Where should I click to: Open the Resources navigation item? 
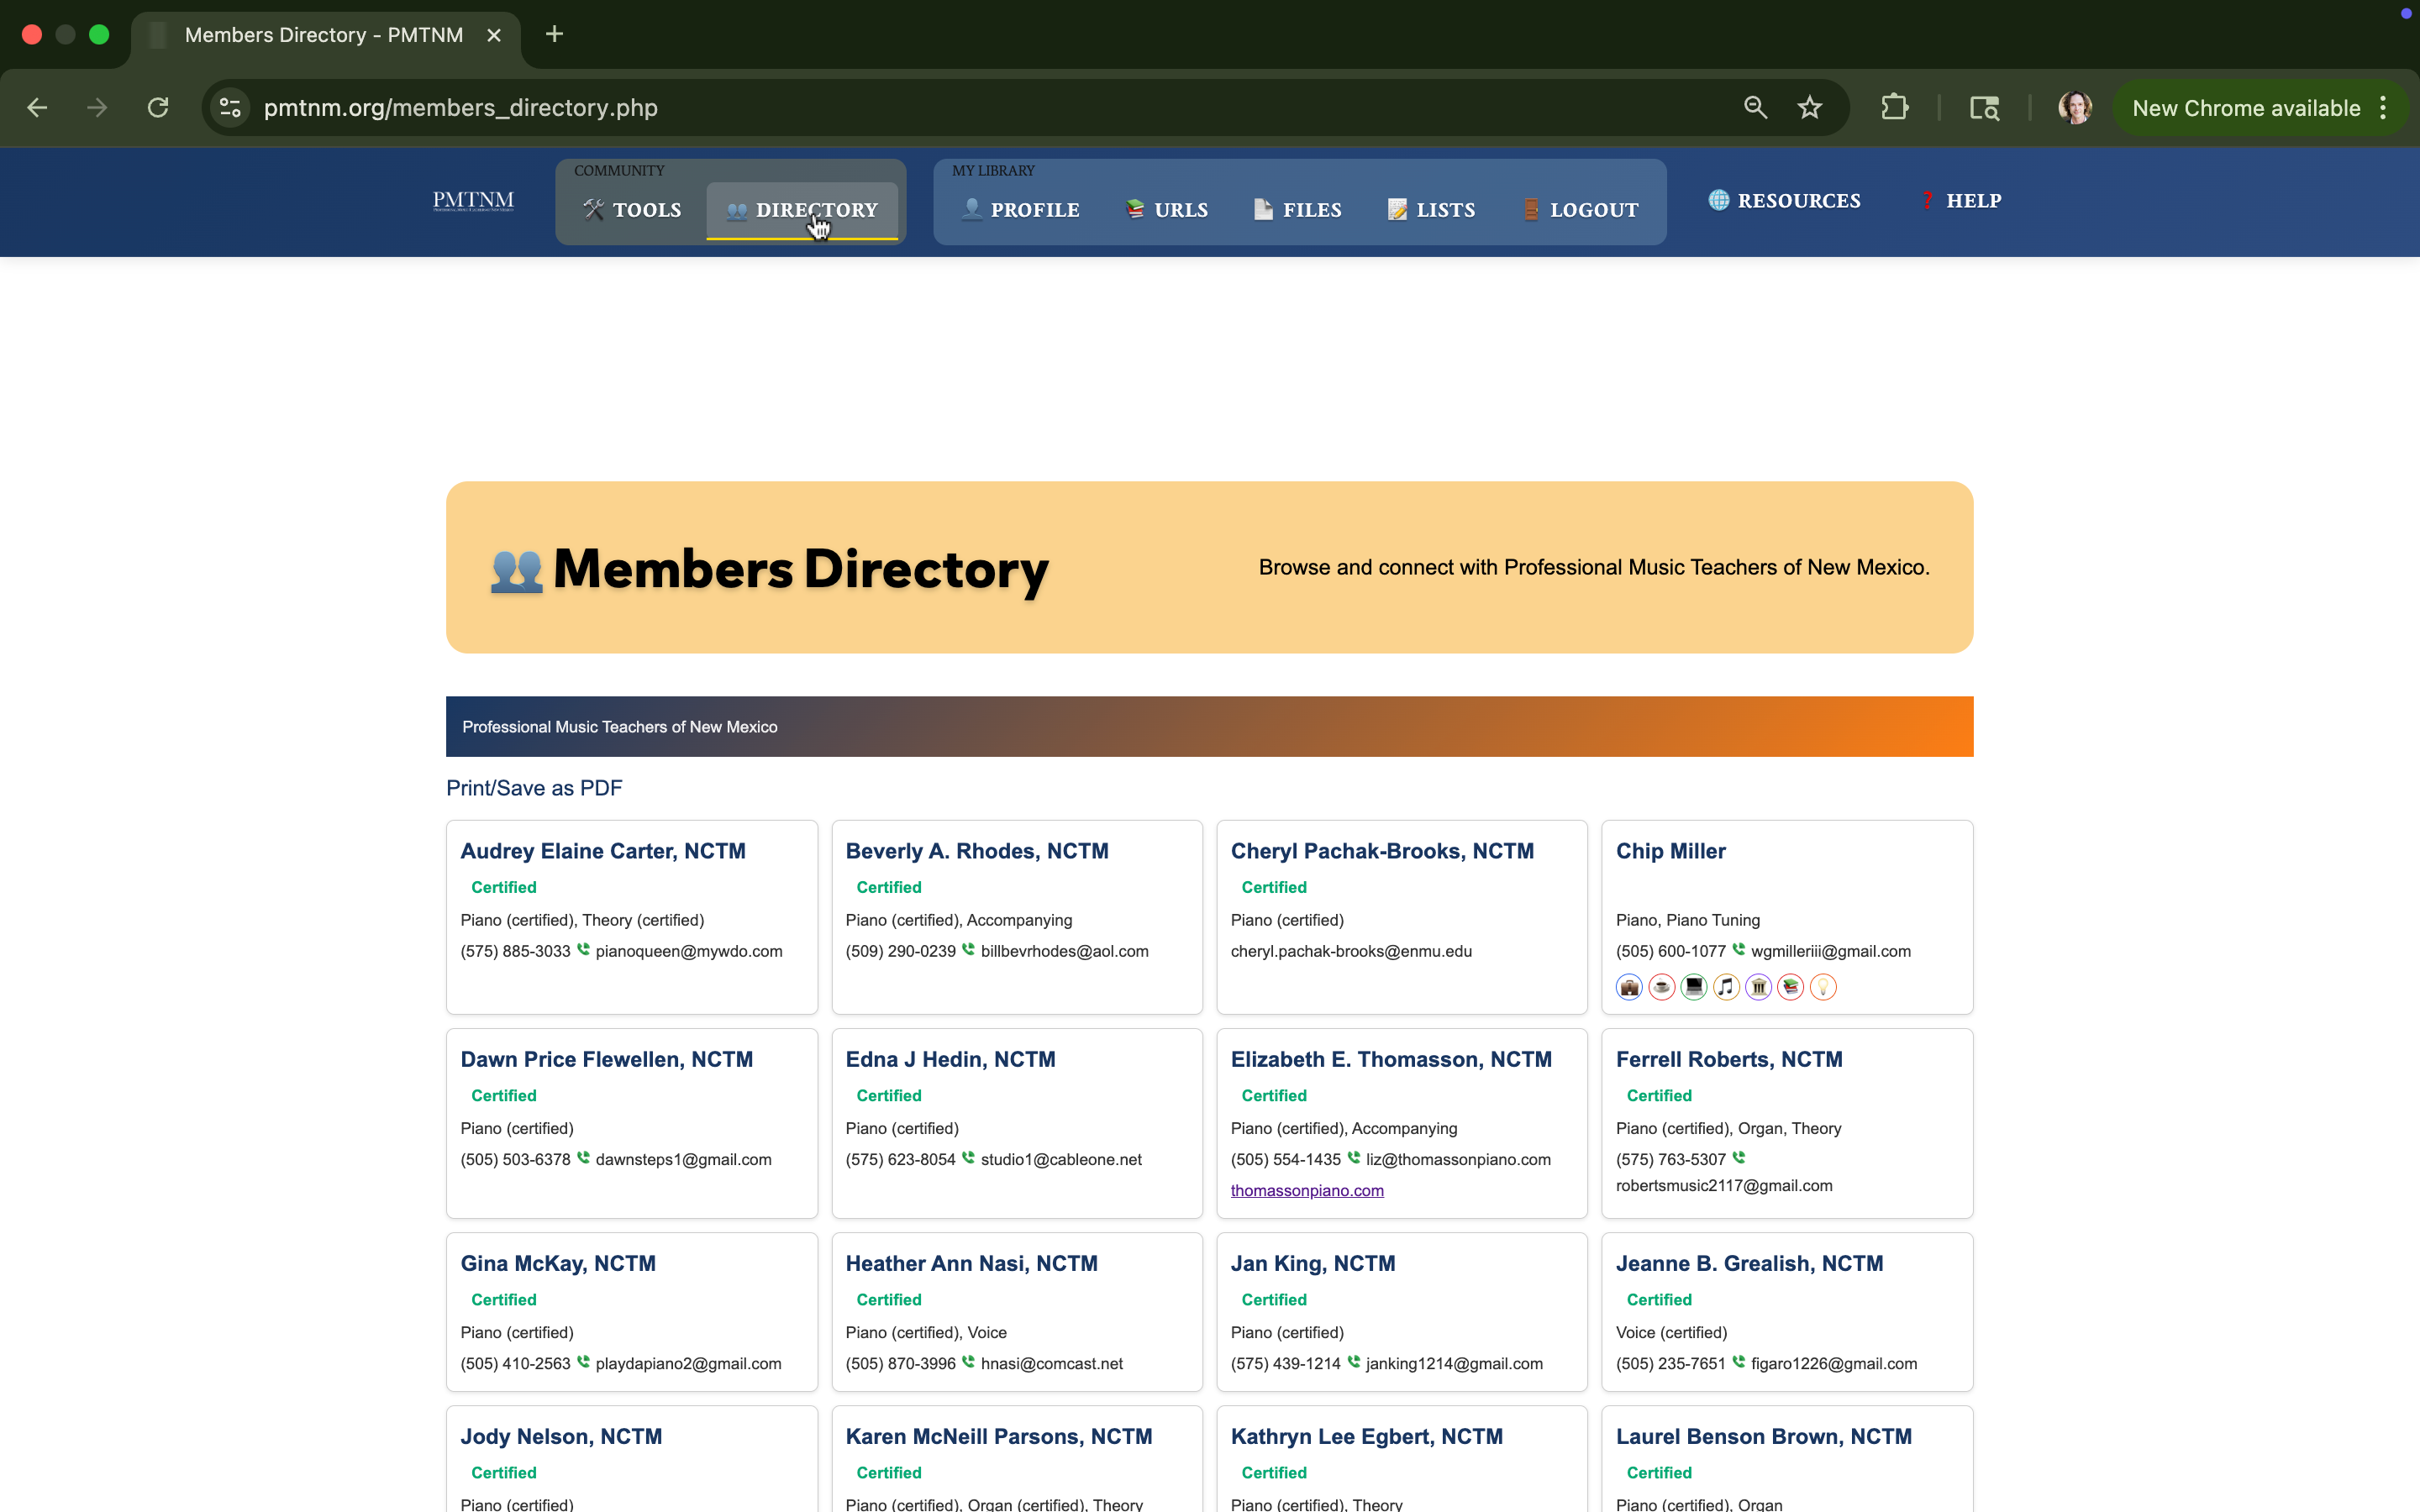coord(1785,201)
